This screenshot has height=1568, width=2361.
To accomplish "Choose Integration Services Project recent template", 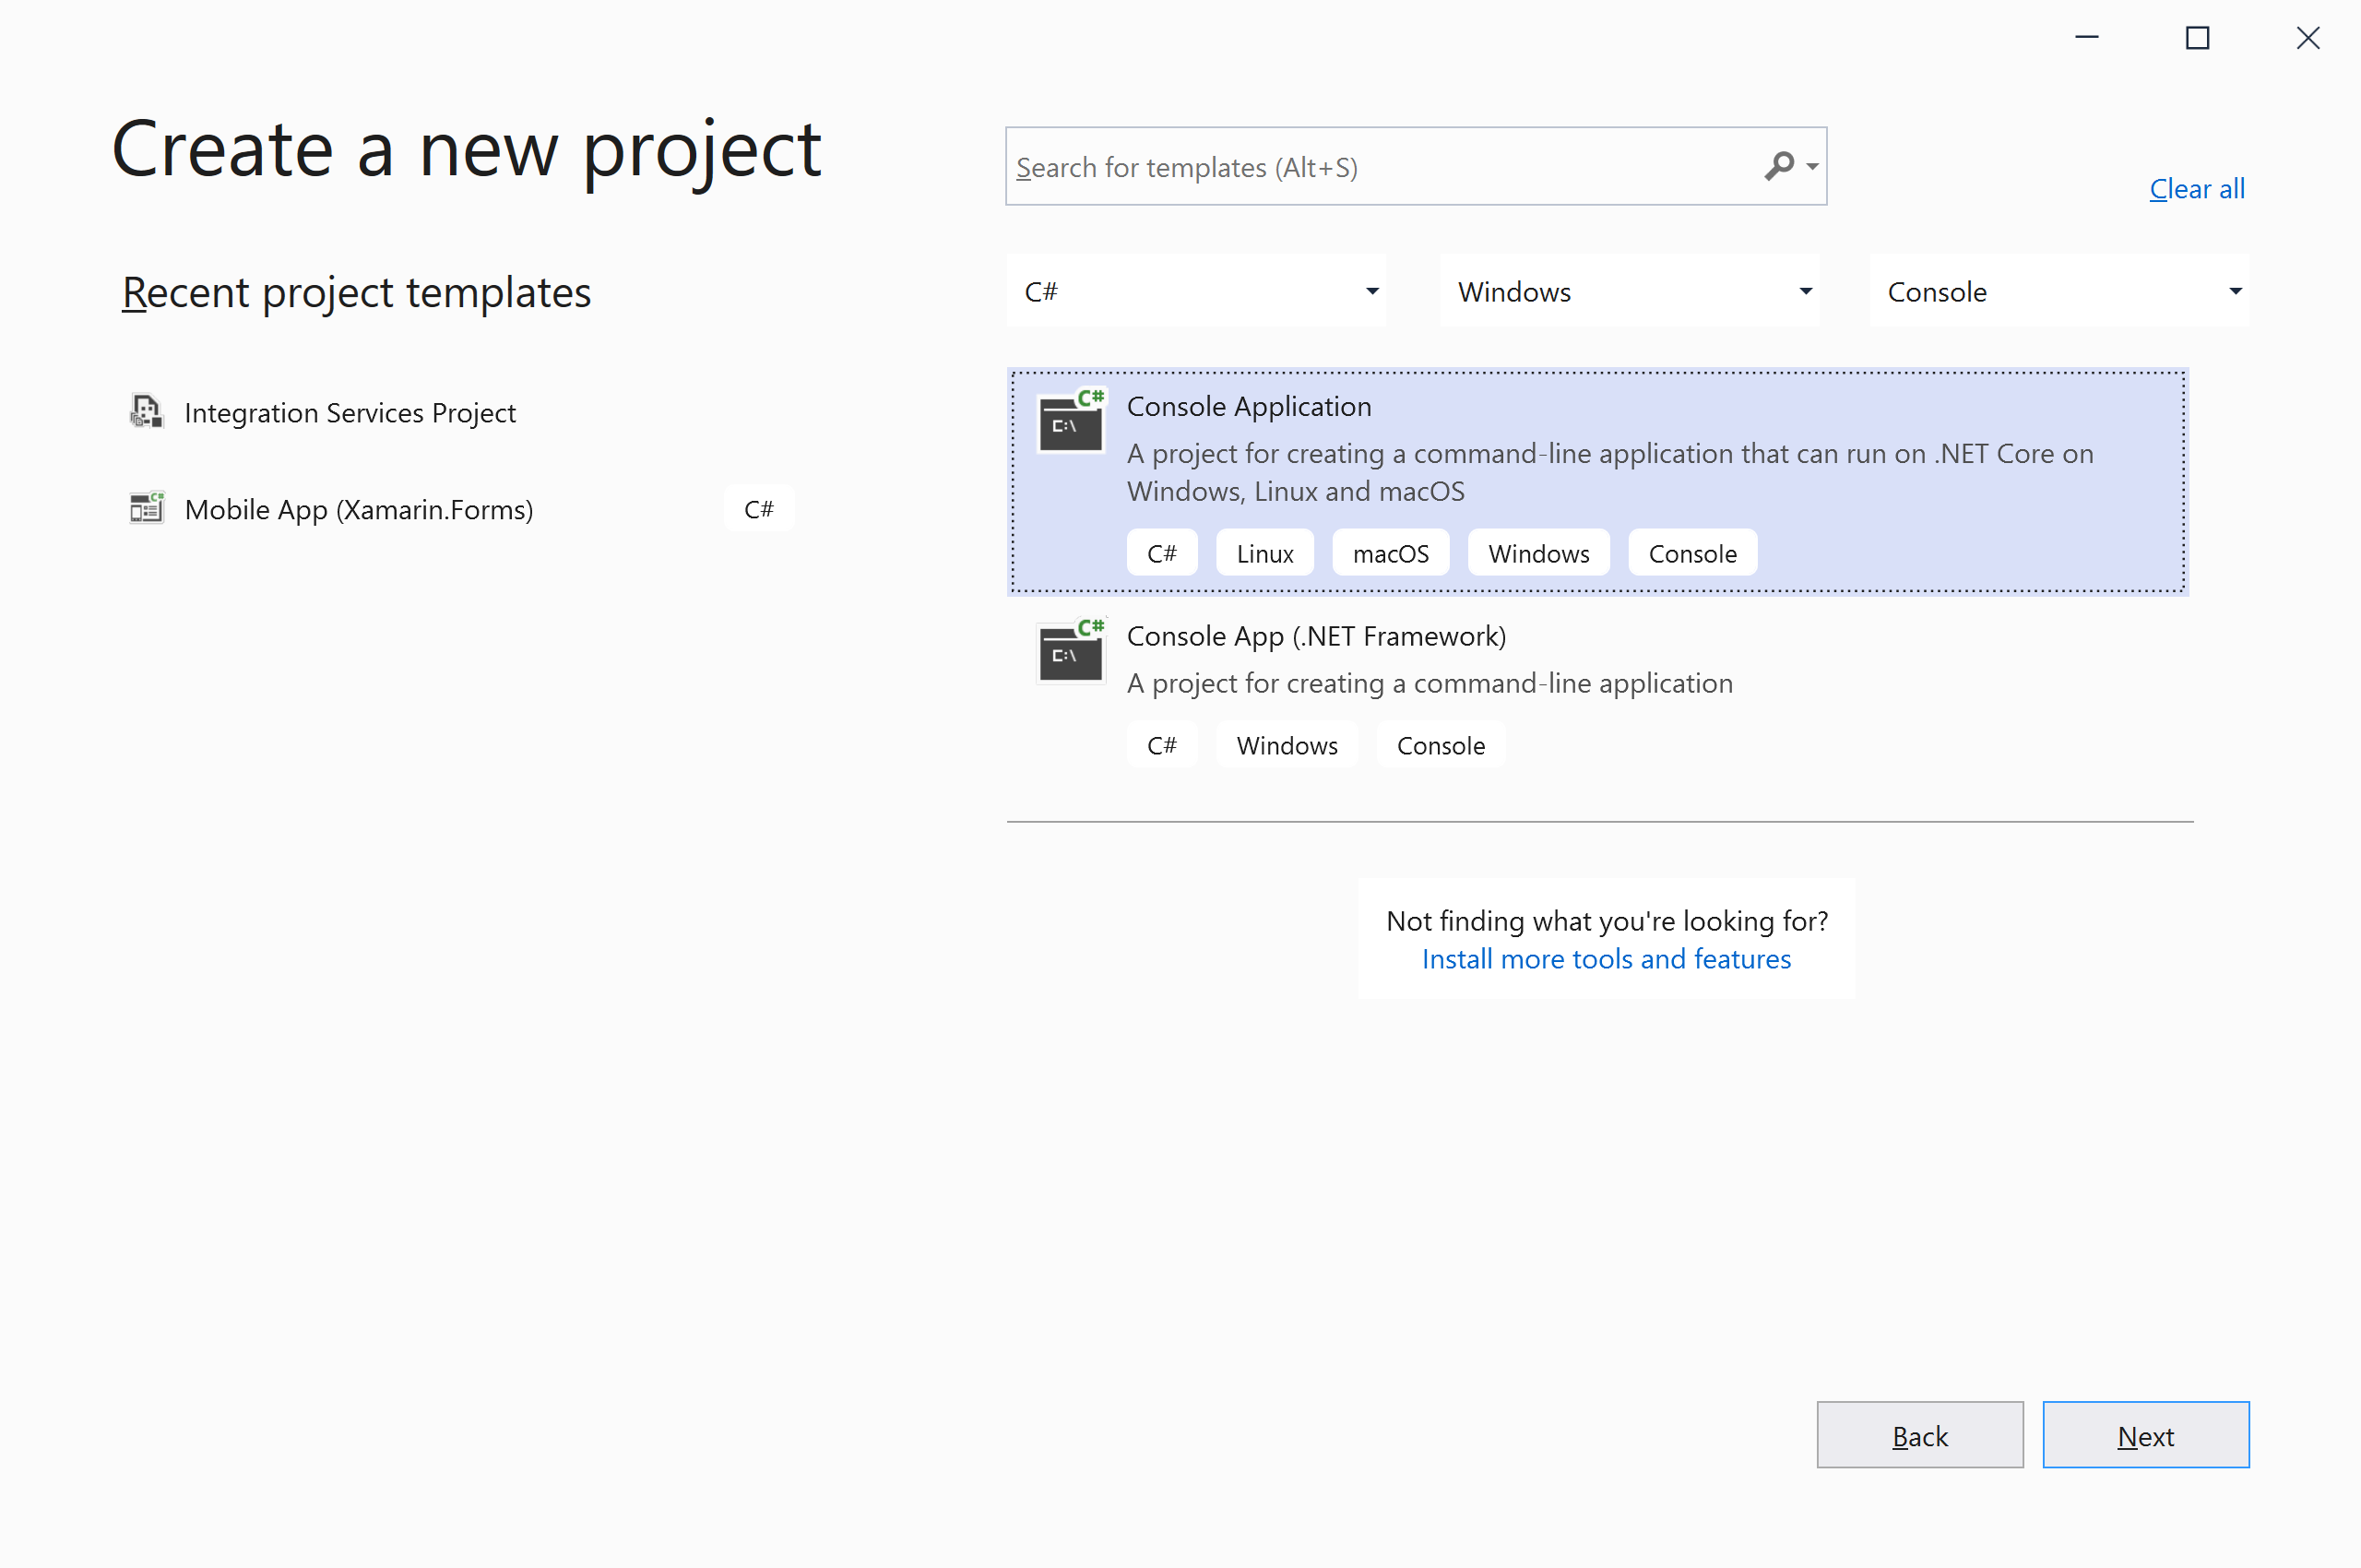I will coord(350,412).
